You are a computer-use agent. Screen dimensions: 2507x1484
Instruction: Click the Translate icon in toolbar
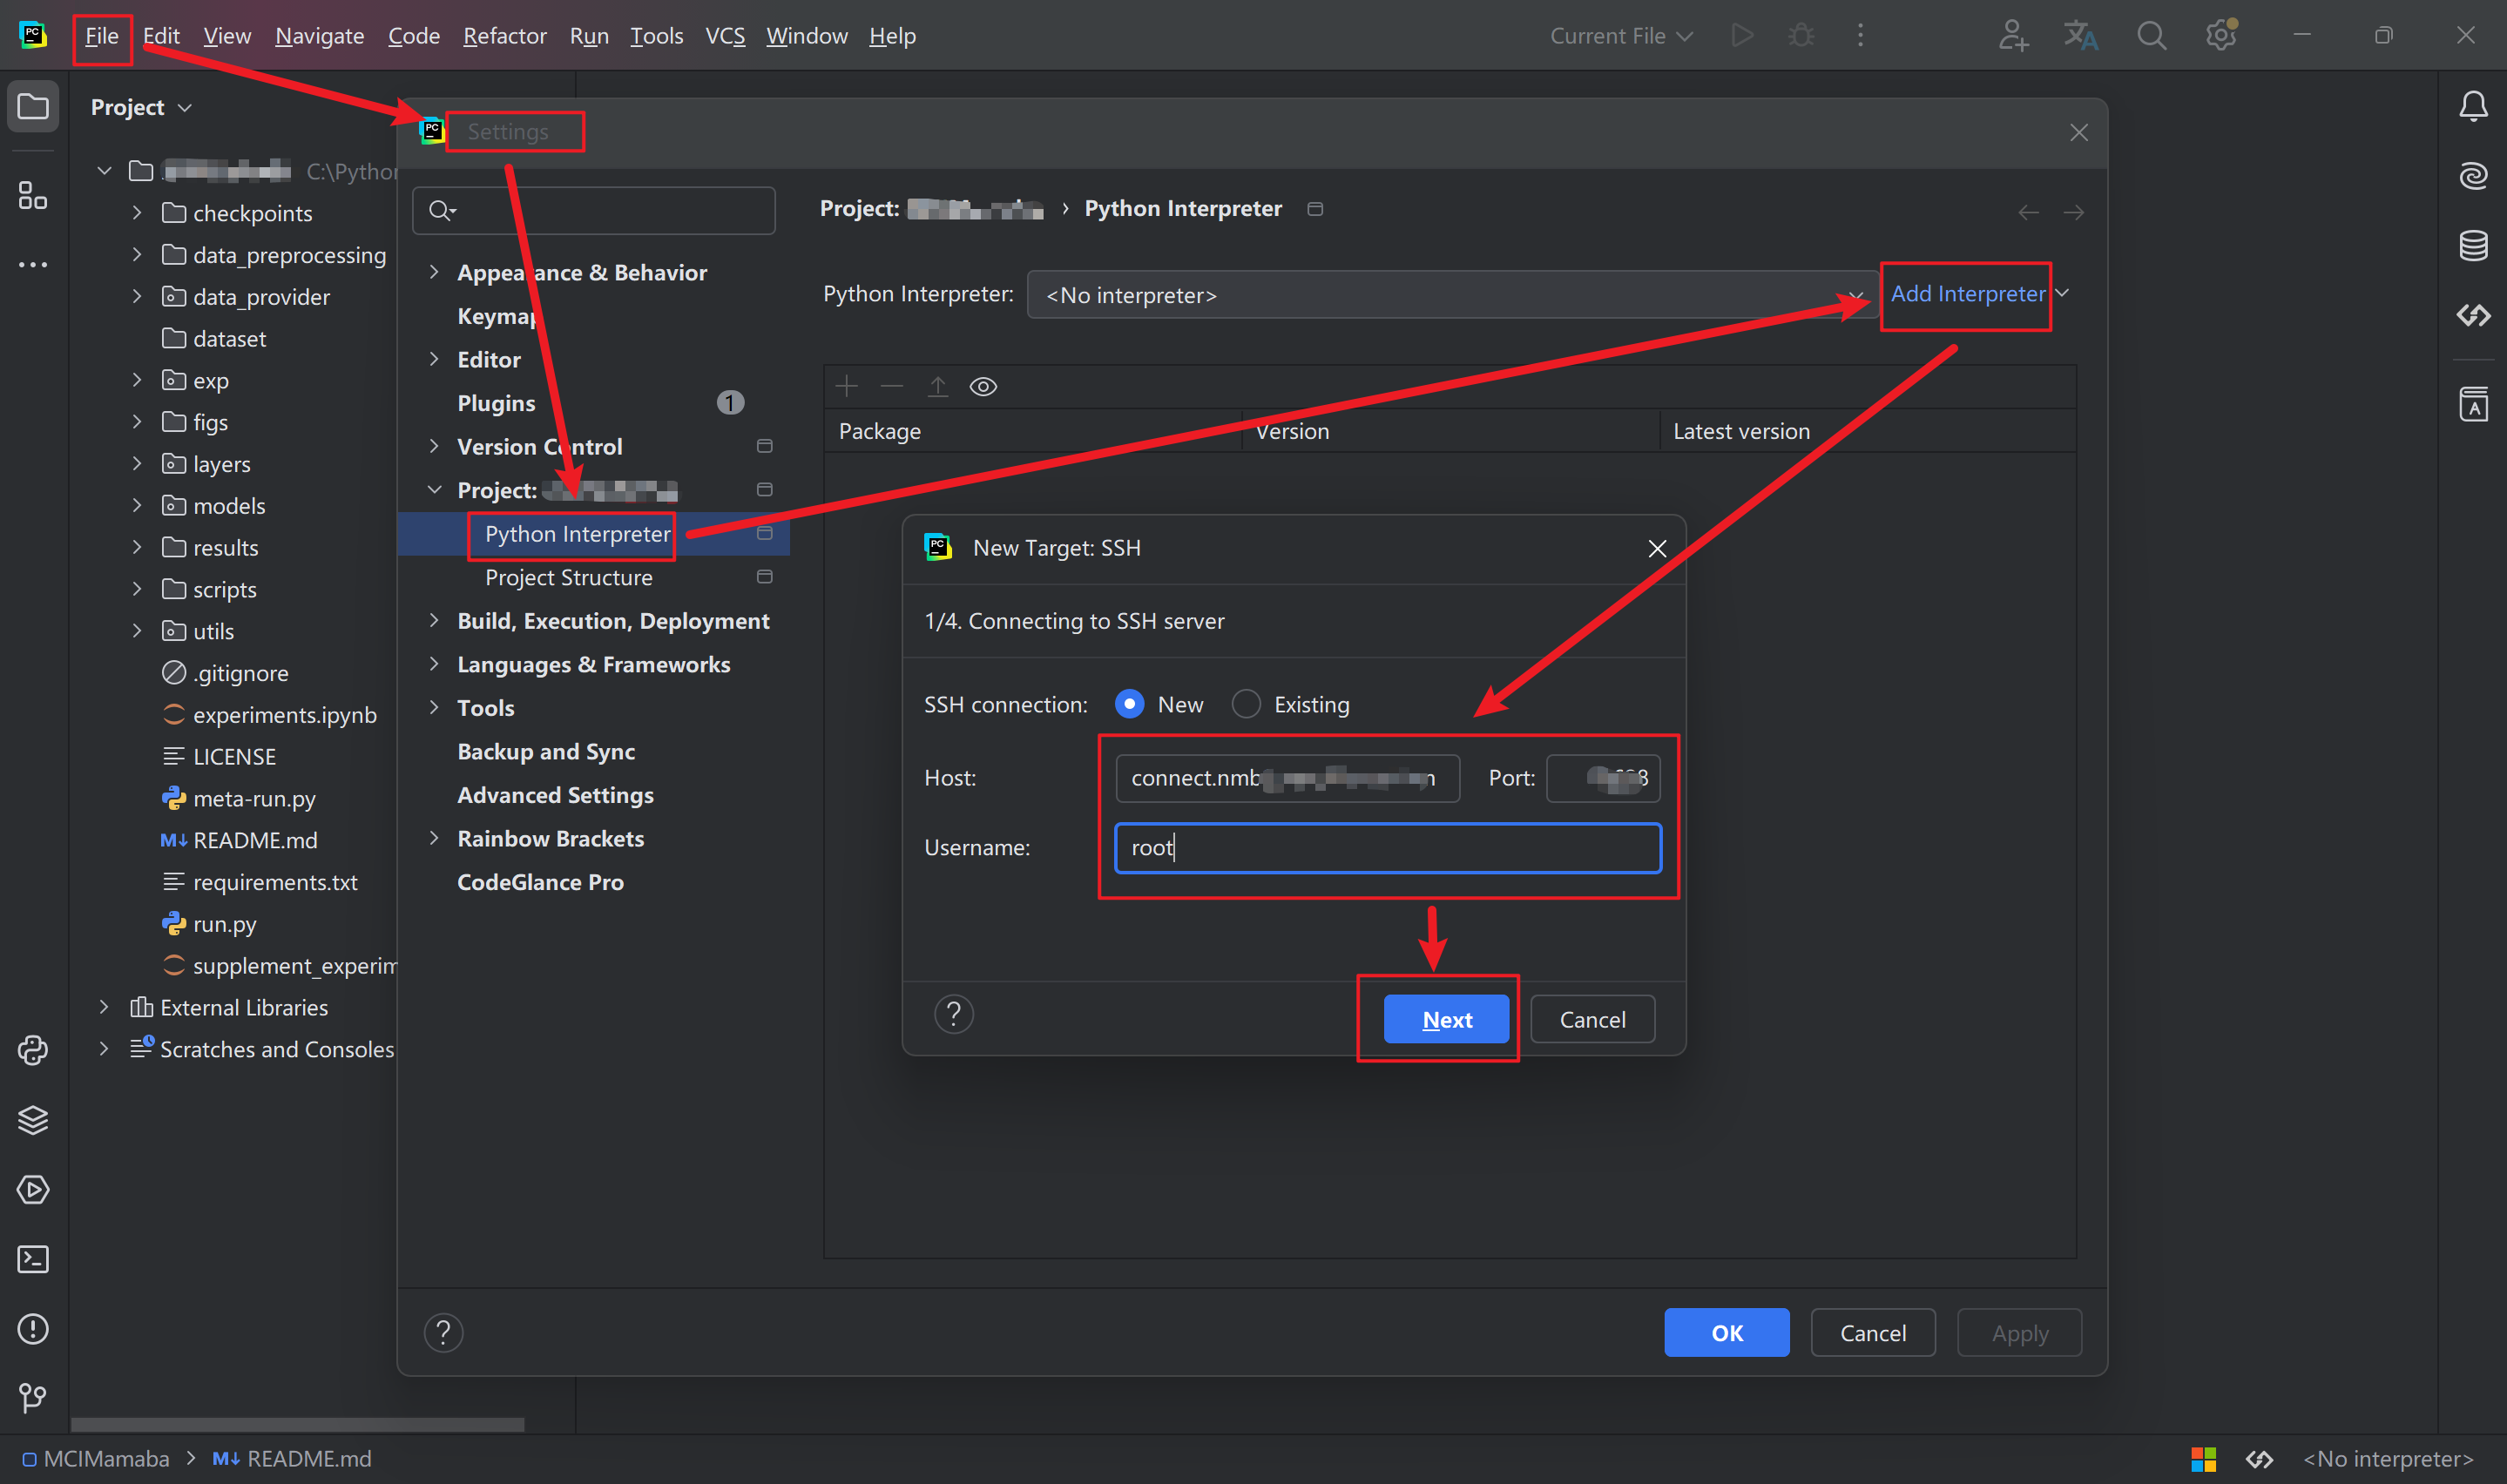[x=2081, y=35]
